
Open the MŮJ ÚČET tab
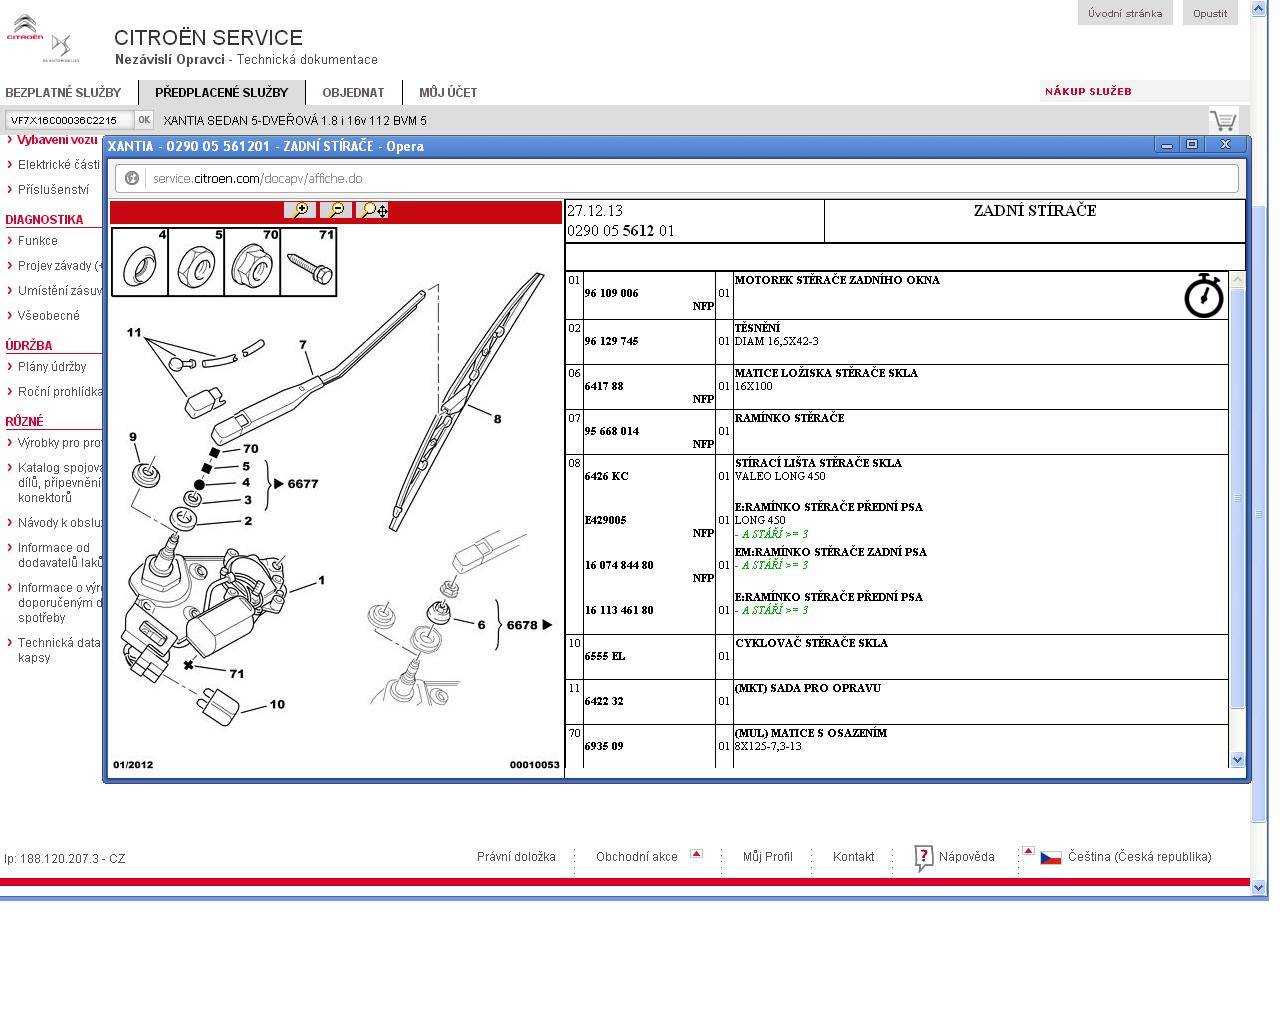pos(448,93)
